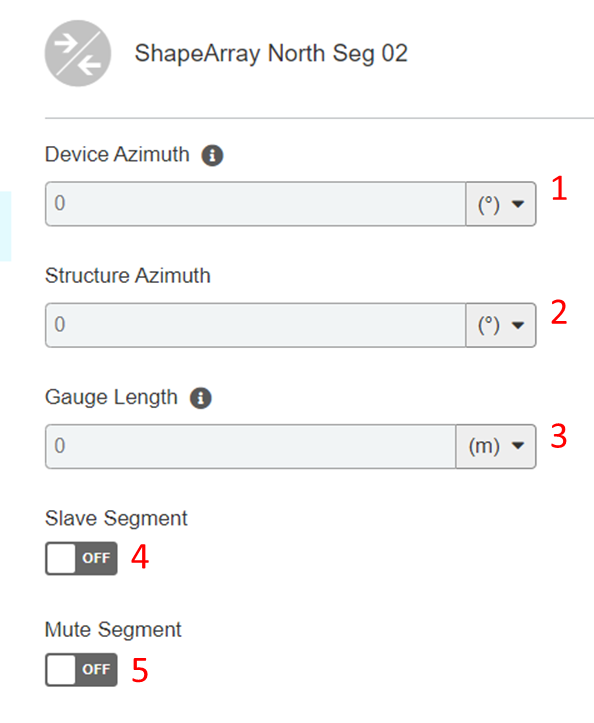This screenshot has height=723, width=594.
Task: Click the Device Azimuth label text
Action: [x=117, y=154]
